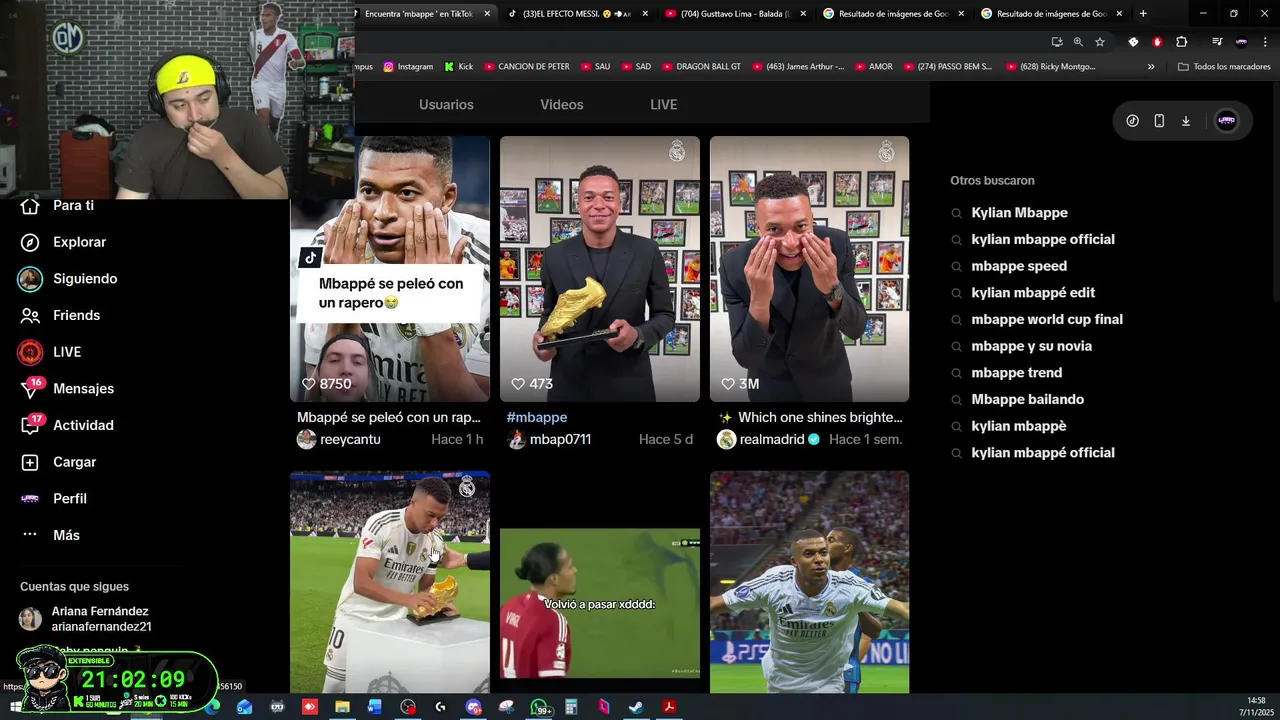
Task: Open Mbappé touching golden boot on pitch video
Action: [390, 582]
